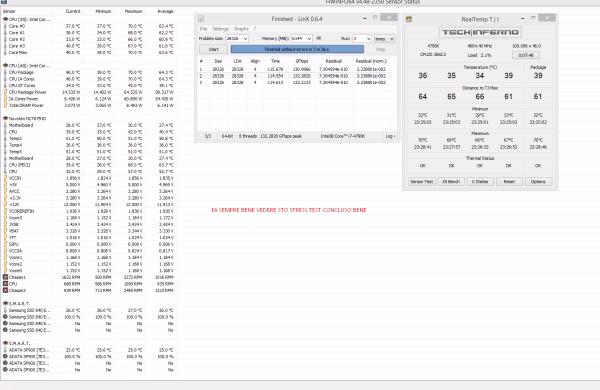Expand the Log panel in LinX status bar
This screenshot has height=390, width=600.
coord(390,136)
